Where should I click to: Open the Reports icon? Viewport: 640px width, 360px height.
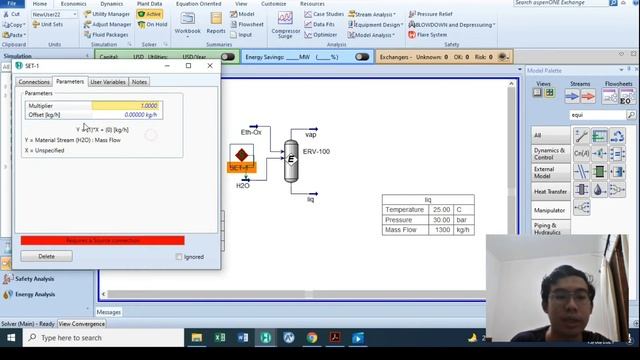point(216,23)
